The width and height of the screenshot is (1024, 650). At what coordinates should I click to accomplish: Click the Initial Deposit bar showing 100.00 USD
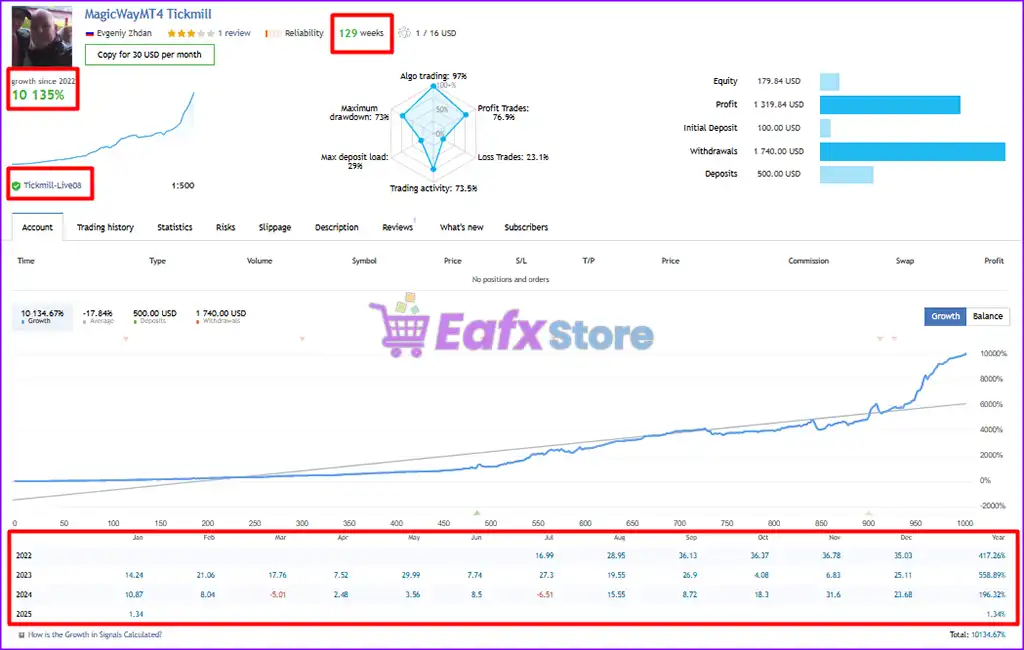pos(825,128)
